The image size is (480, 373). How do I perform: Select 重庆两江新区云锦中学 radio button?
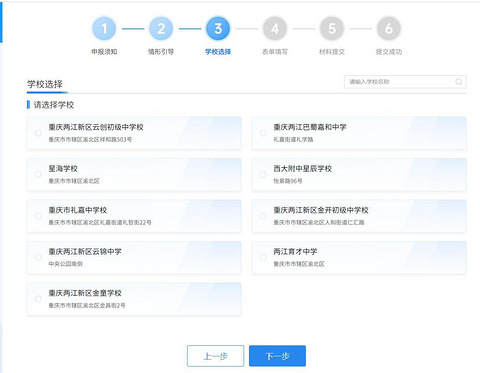(38, 257)
